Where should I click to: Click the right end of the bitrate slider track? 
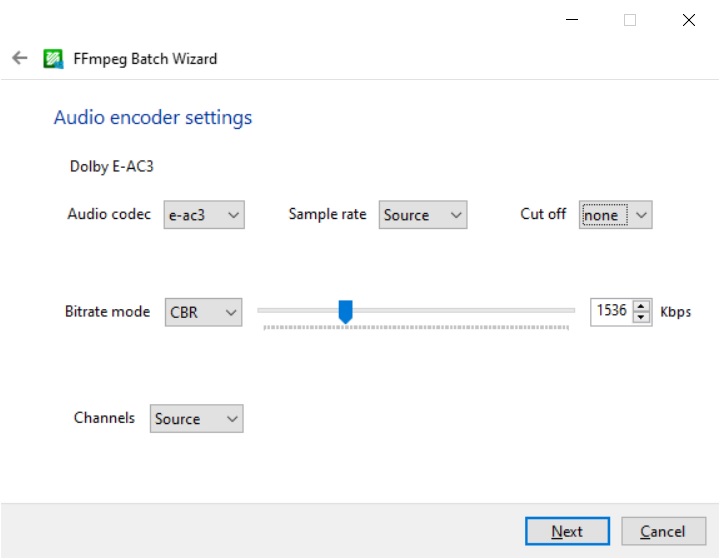pos(570,311)
